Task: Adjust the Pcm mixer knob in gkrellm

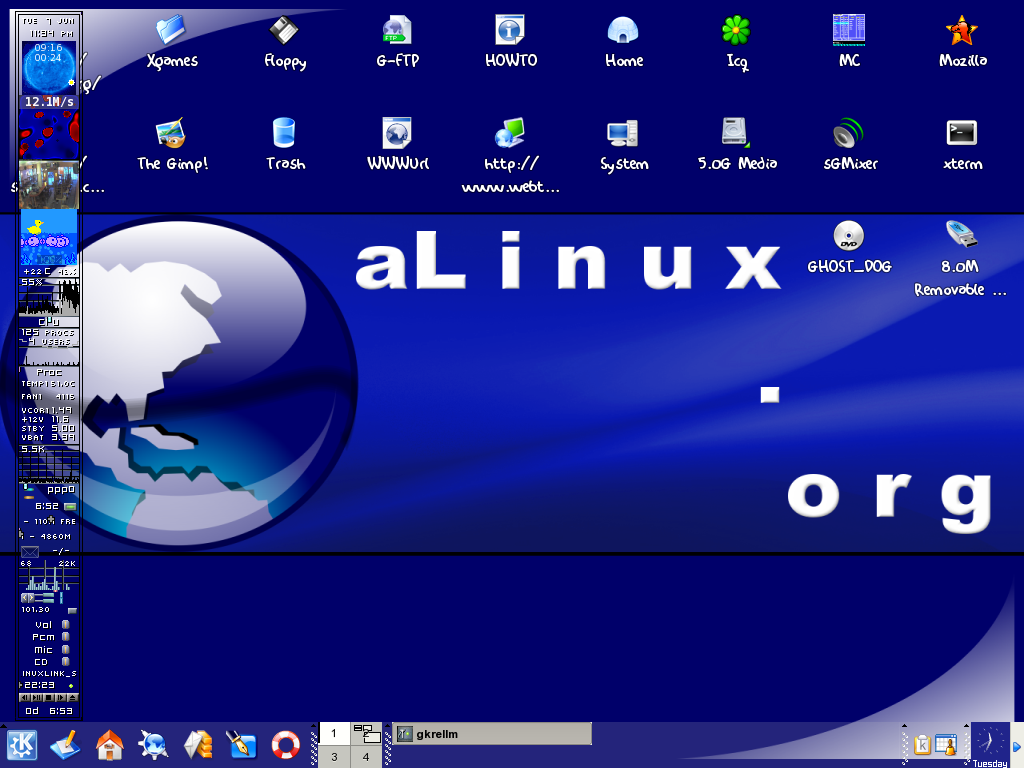Action: pyautogui.click(x=65, y=637)
